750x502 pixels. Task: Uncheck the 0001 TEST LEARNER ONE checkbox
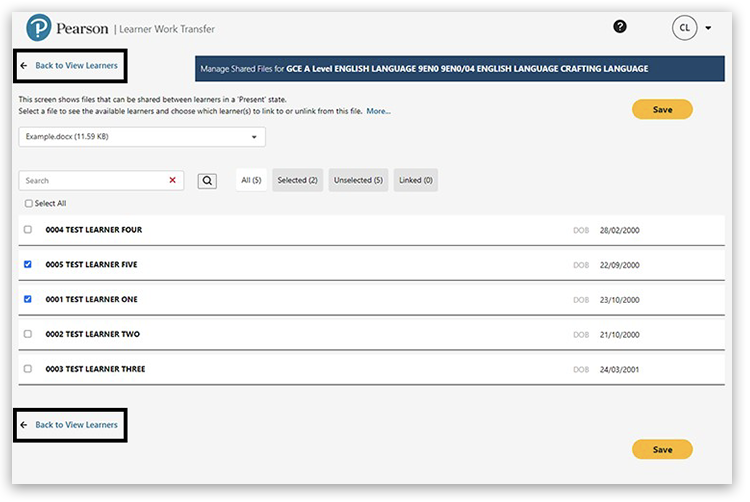28,299
